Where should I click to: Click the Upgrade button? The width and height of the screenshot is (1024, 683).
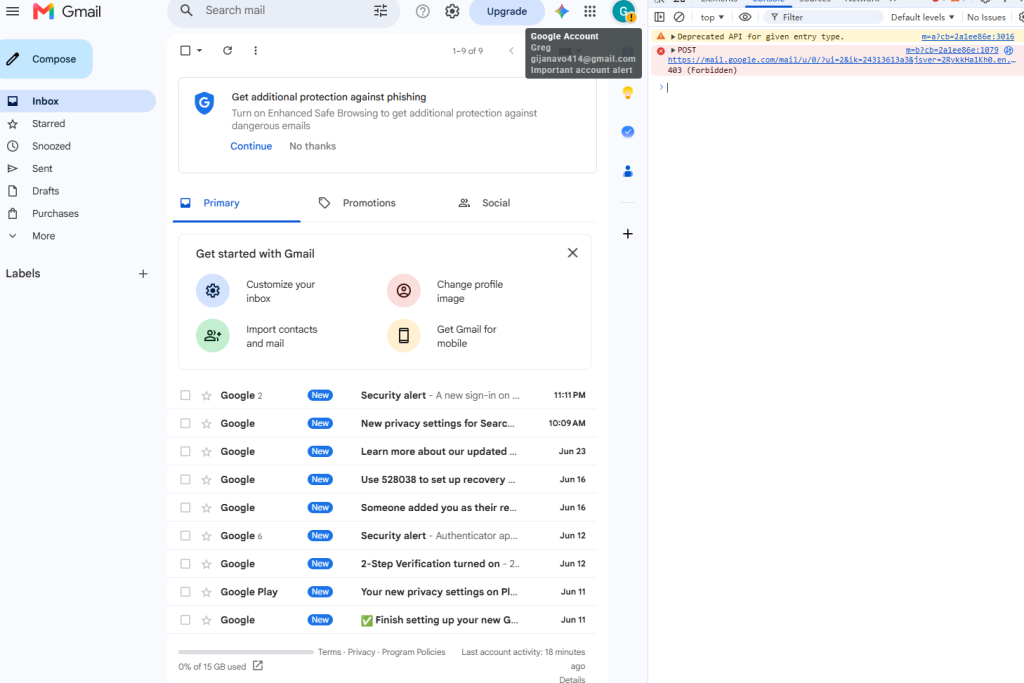507,11
